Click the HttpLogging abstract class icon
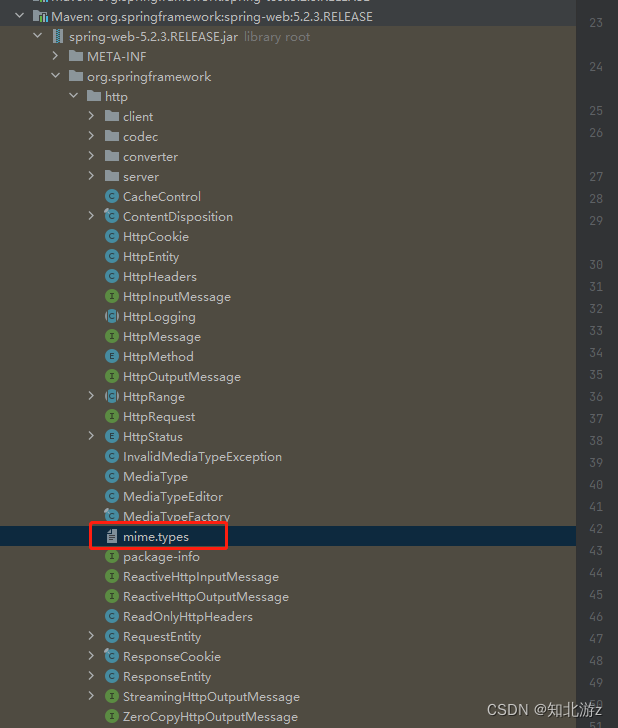Screen dimensions: 618x728 click(x=112, y=316)
